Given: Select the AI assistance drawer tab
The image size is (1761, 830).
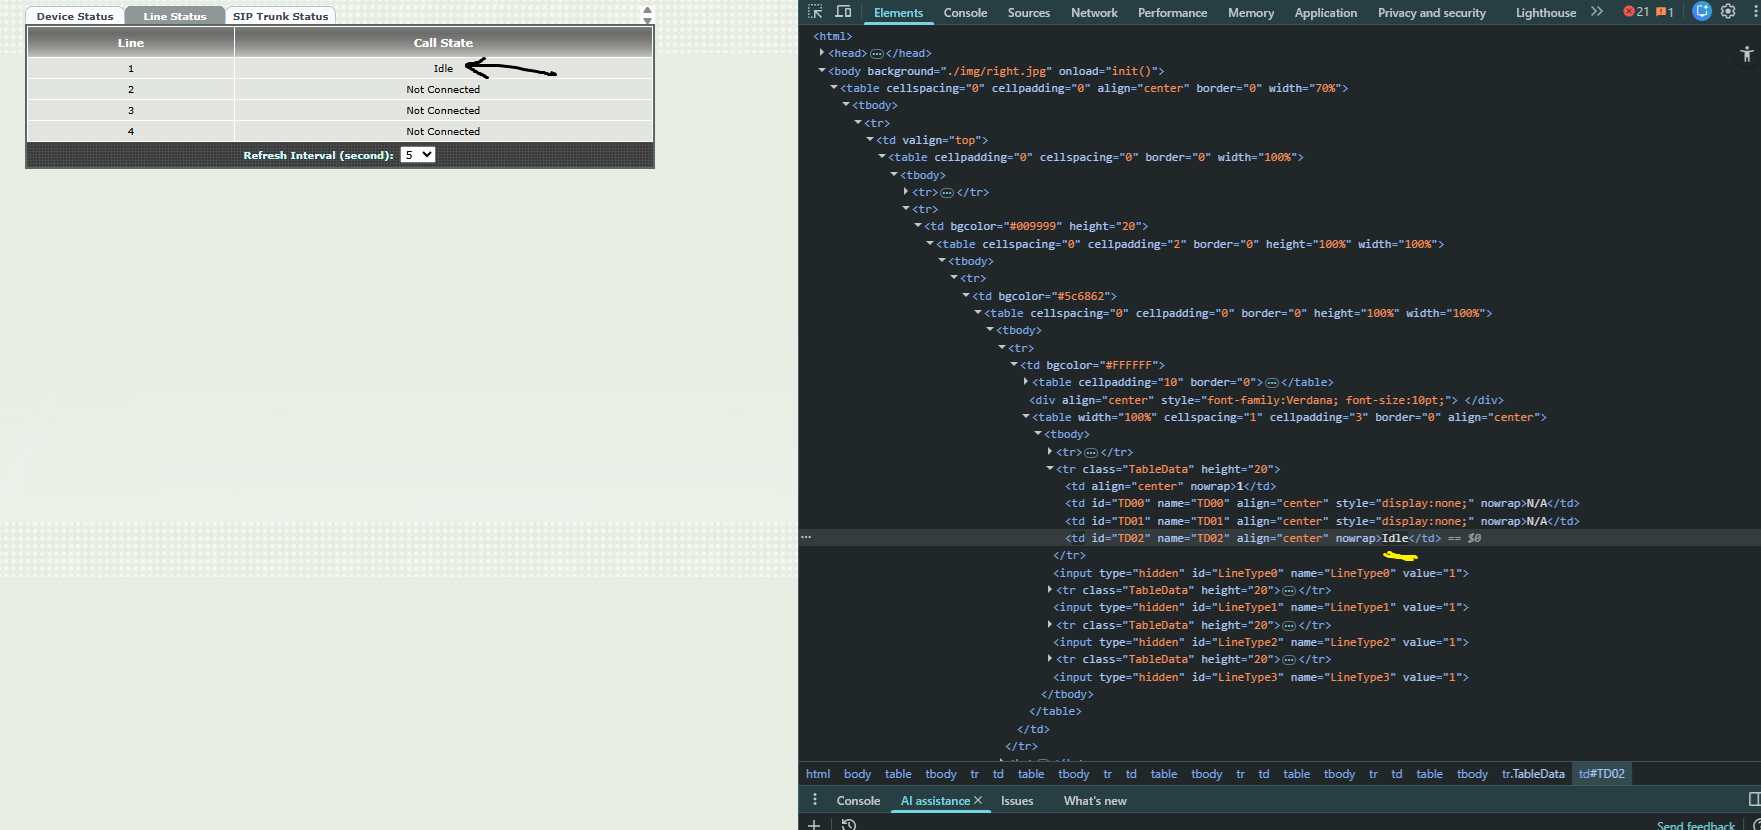Looking at the screenshot, I should 935,801.
